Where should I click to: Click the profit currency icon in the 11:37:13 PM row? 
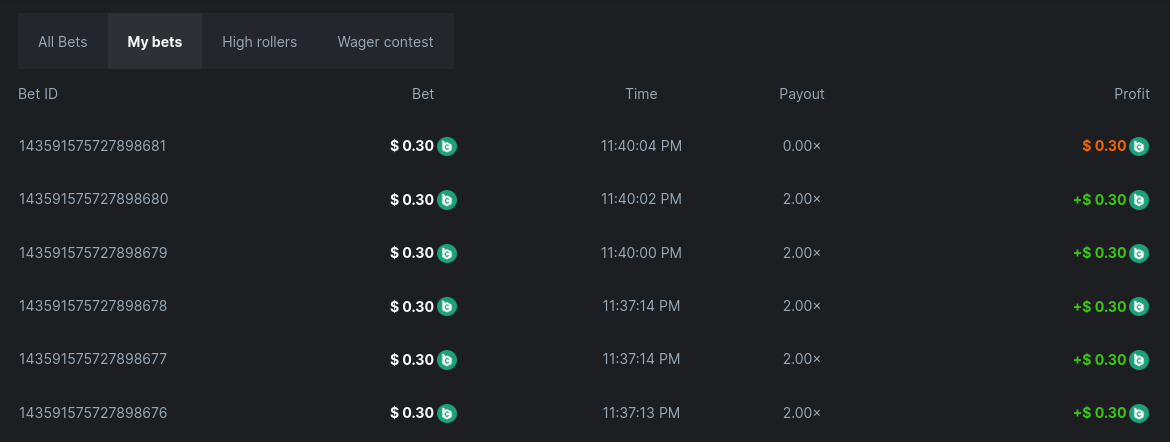pyautogui.click(x=1139, y=413)
